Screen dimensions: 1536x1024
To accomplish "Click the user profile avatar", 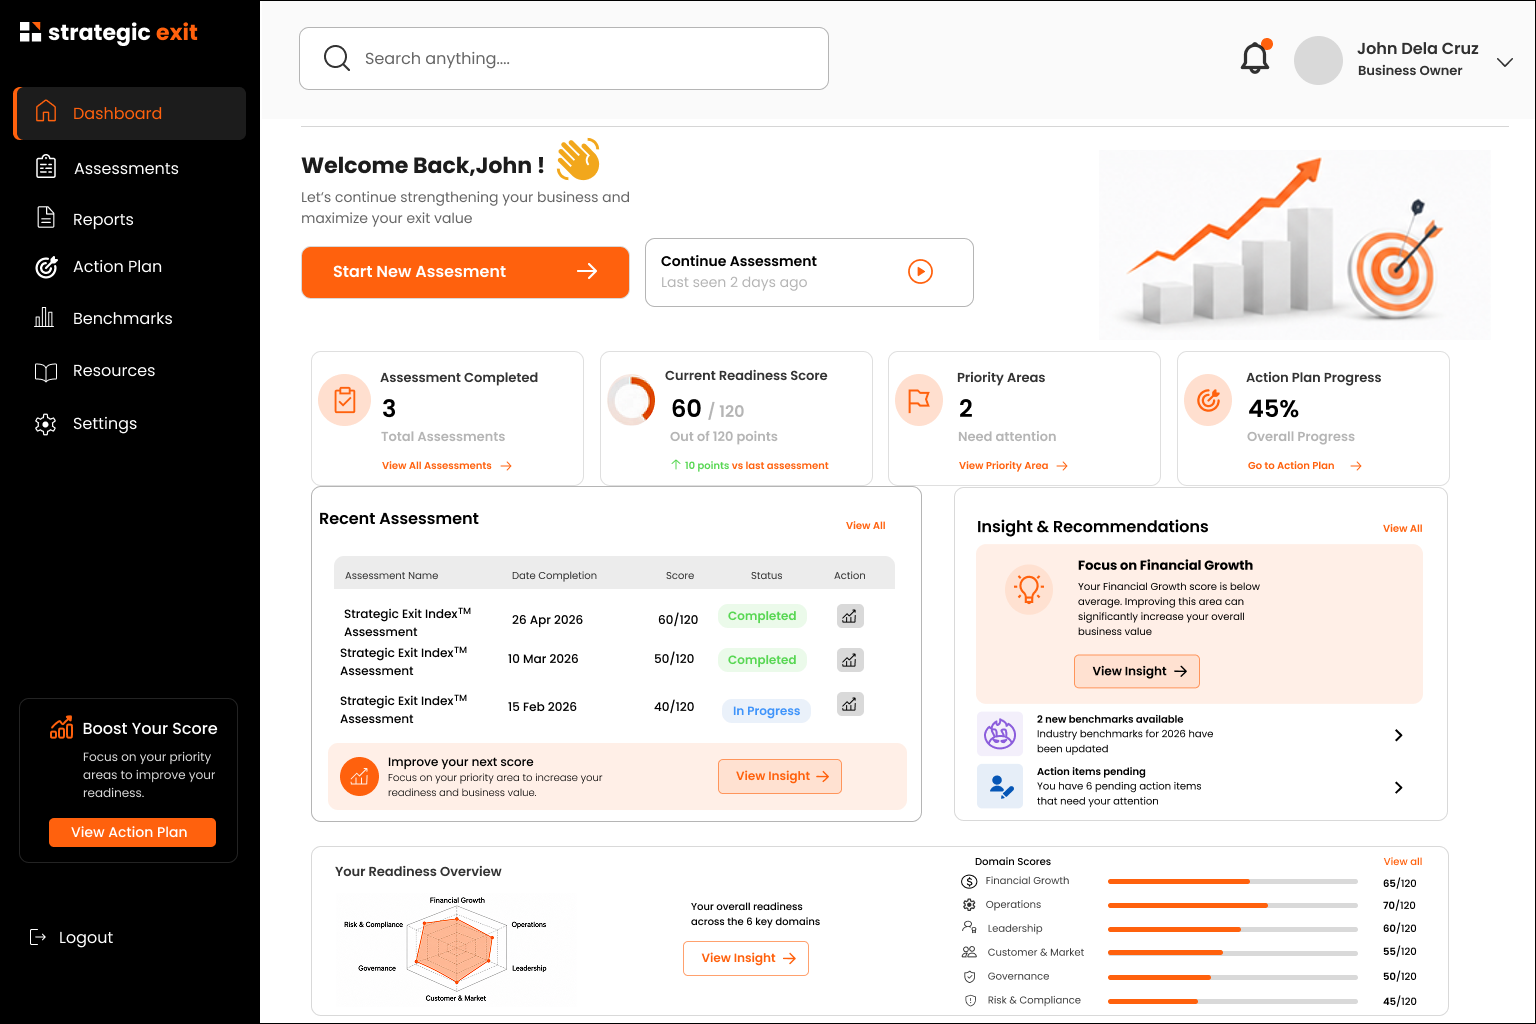I will (x=1318, y=60).
